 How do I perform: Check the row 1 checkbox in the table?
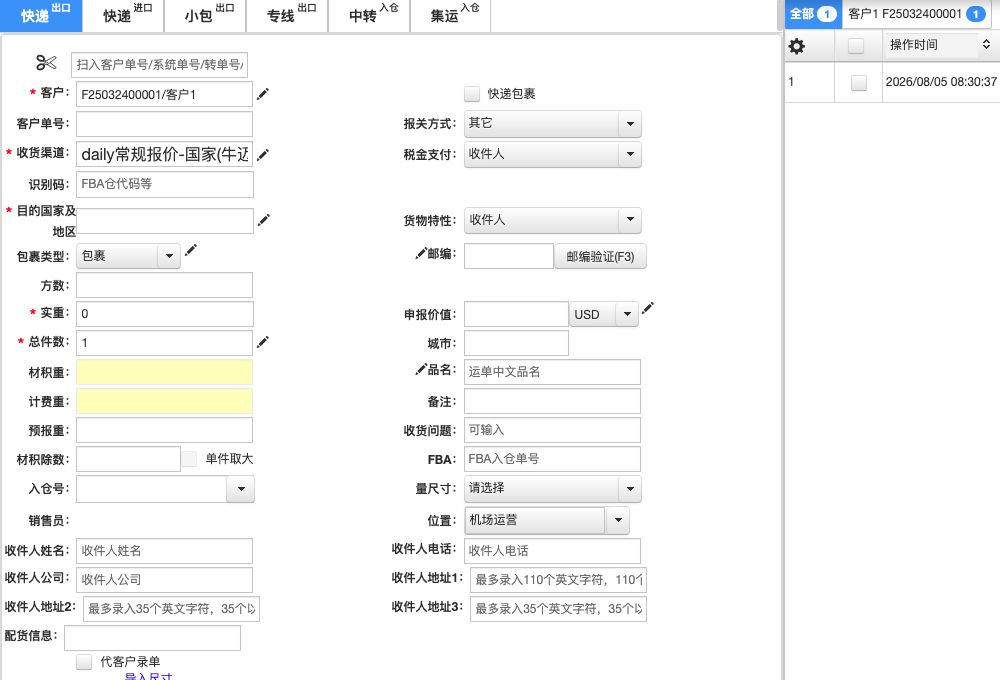(859, 82)
